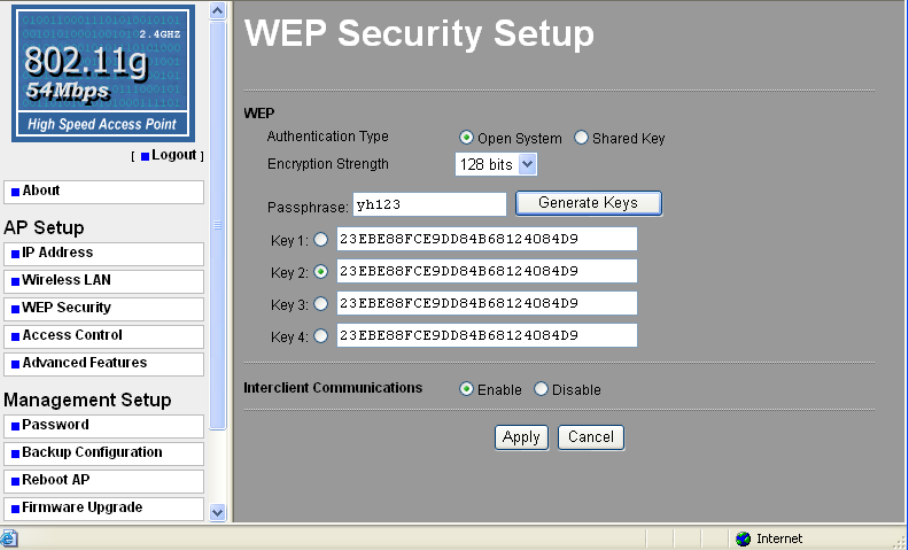Select Open System authentication type
The width and height of the screenshot is (908, 550).
pos(466,138)
